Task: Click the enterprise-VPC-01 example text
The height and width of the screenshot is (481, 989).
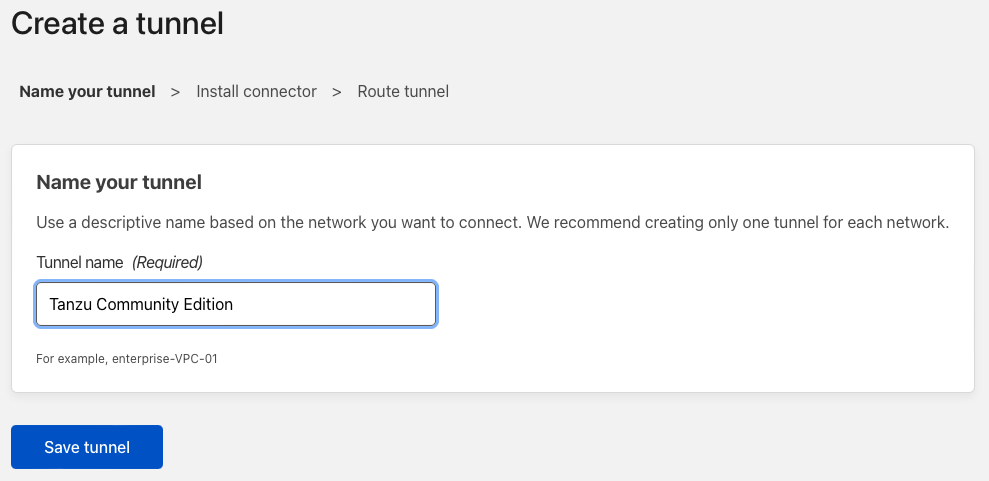Action: tap(165, 359)
